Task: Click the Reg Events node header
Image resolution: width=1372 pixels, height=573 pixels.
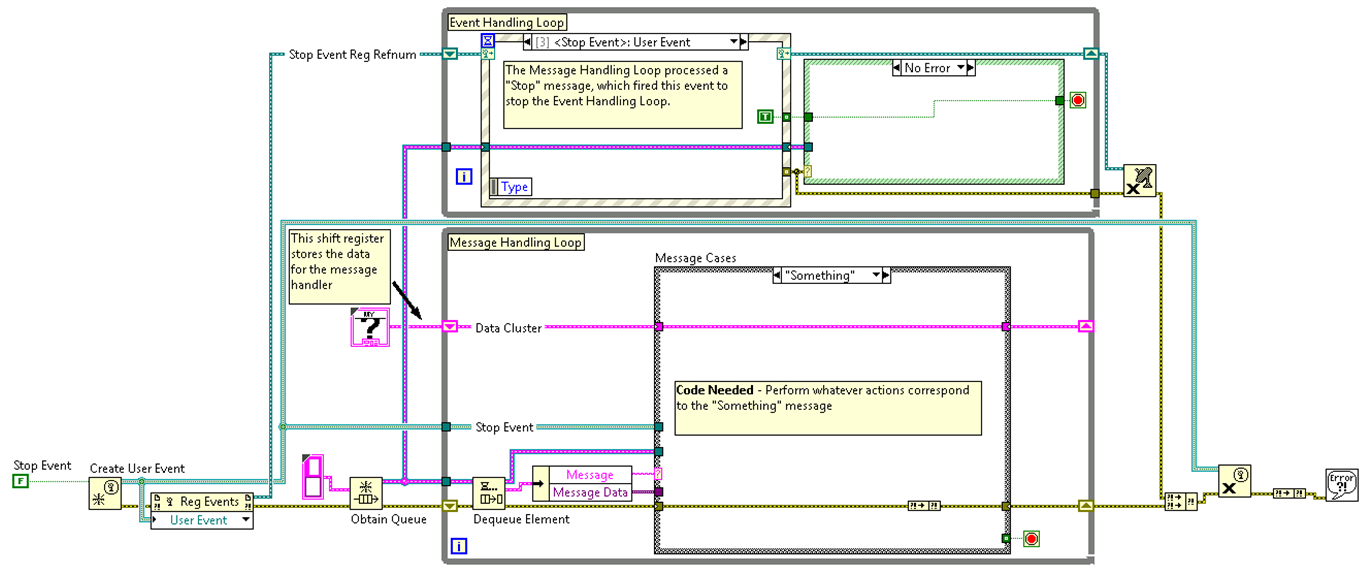Action: coord(202,502)
